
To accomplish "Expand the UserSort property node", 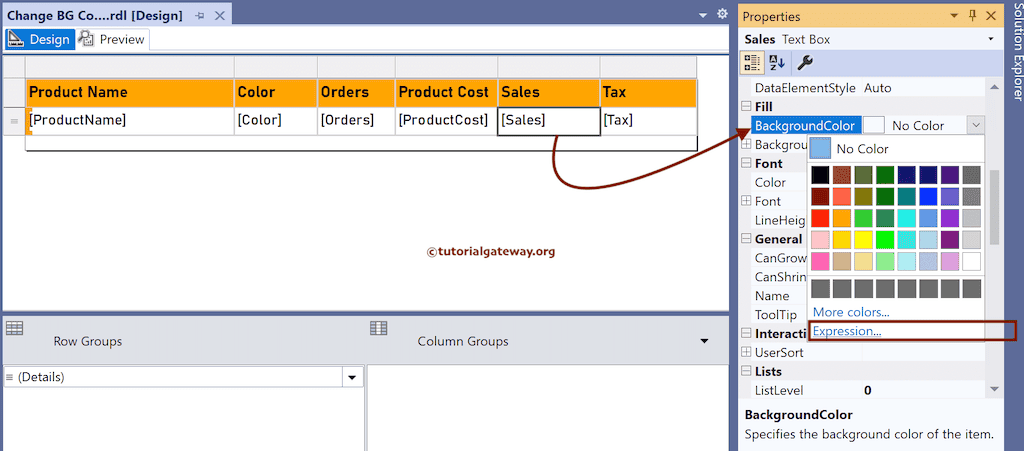I will [746, 352].
